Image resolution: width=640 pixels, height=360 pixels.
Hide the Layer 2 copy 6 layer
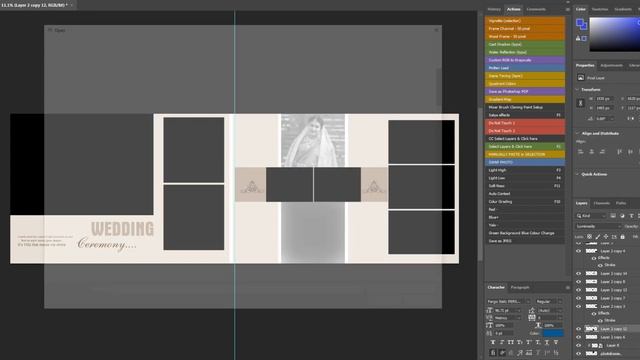[x=578, y=337]
